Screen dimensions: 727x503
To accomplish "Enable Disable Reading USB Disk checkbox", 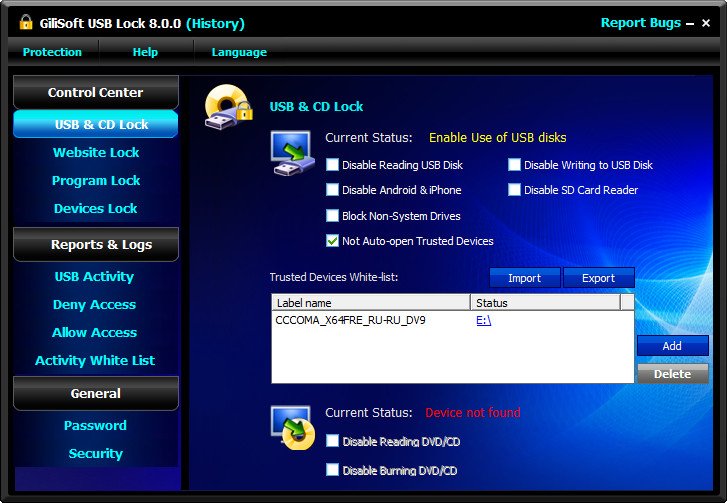I will point(332,165).
